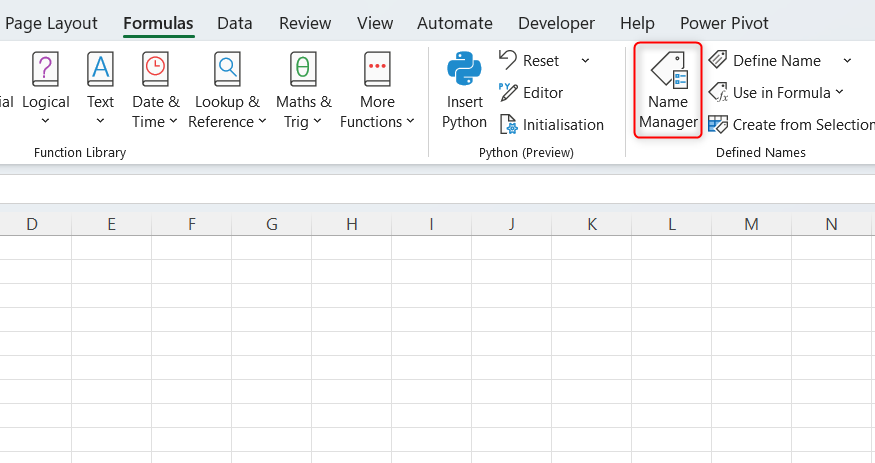Click the Python Reset icon
The height and width of the screenshot is (463, 875).
point(508,60)
